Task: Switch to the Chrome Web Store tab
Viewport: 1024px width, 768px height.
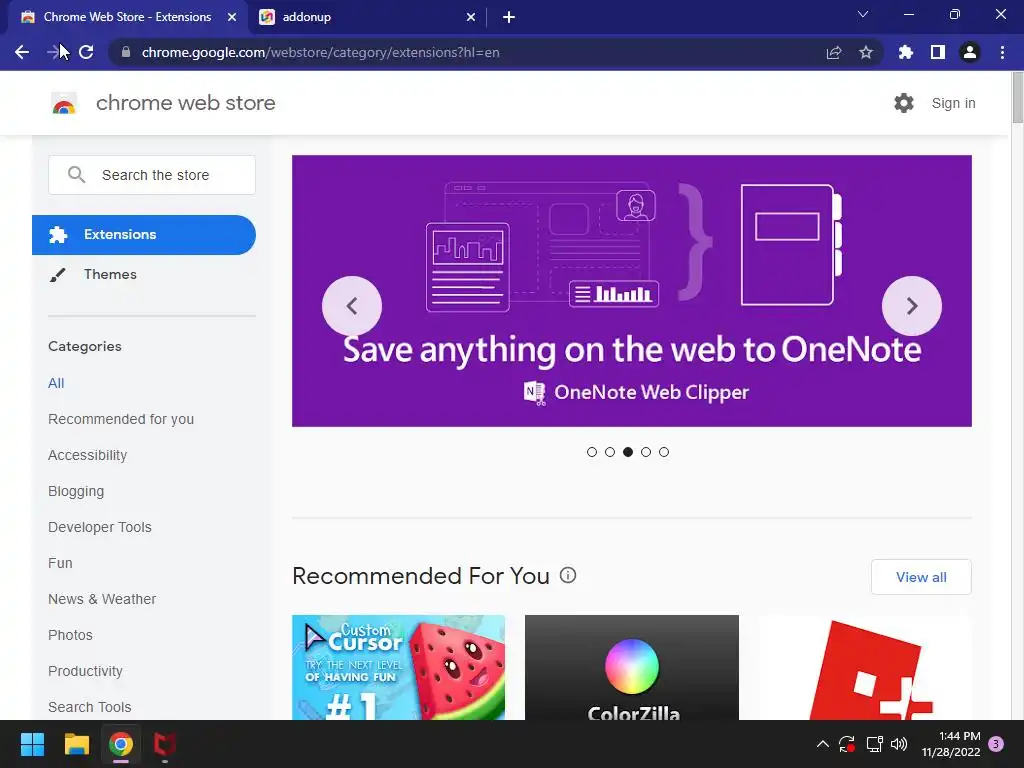Action: click(x=128, y=17)
